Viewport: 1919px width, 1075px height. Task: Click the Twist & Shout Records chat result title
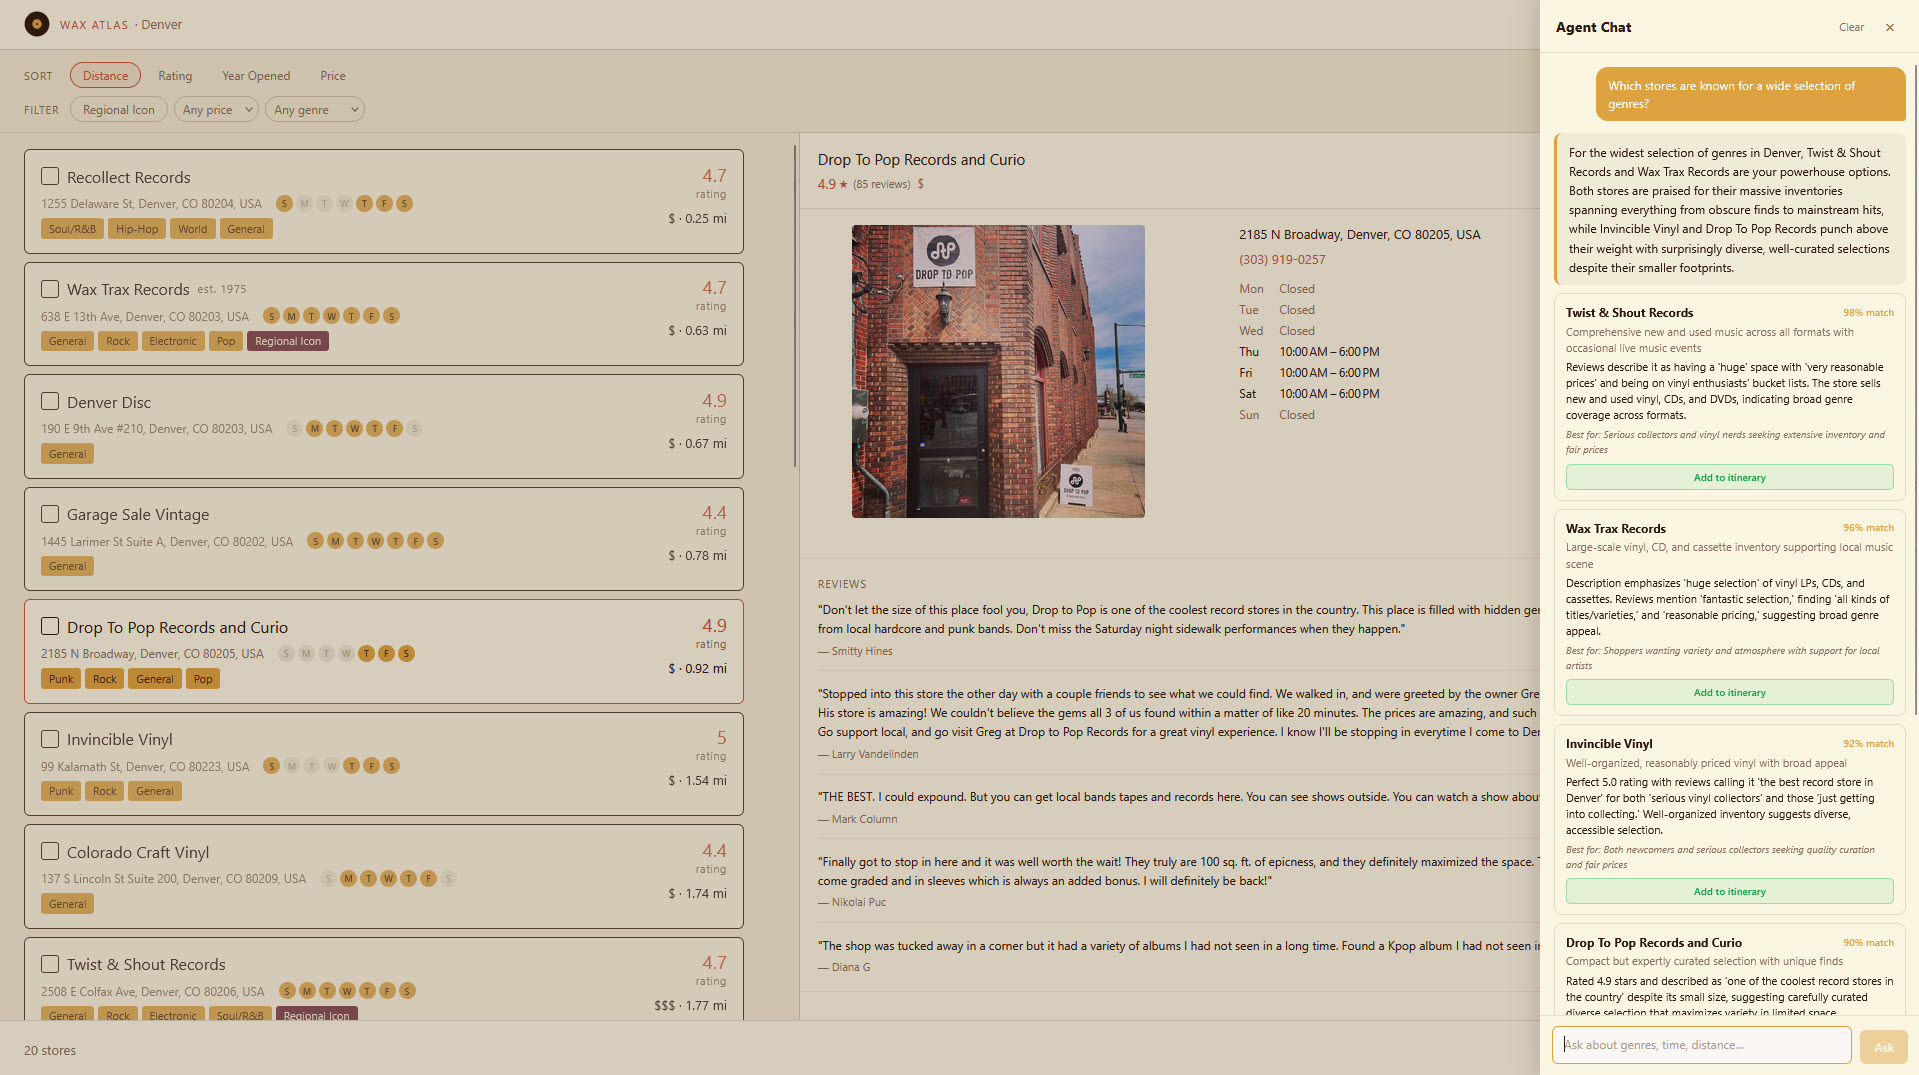tap(1629, 313)
